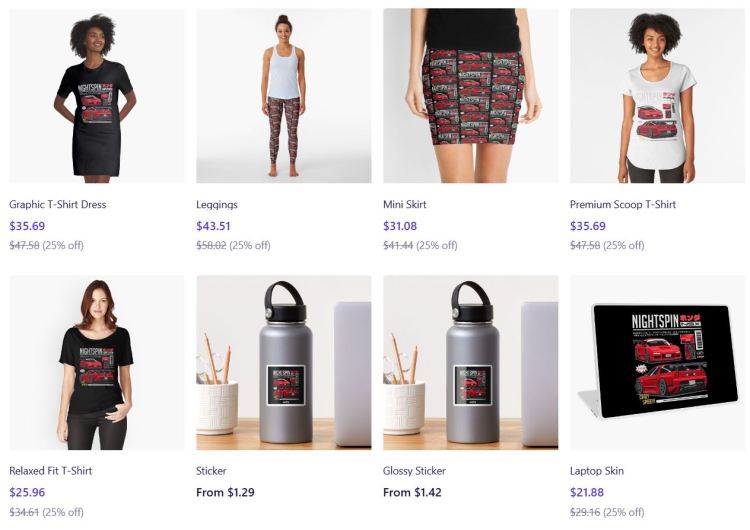Click the Glossy Sticker title link
The height and width of the screenshot is (530, 750).
(414, 471)
